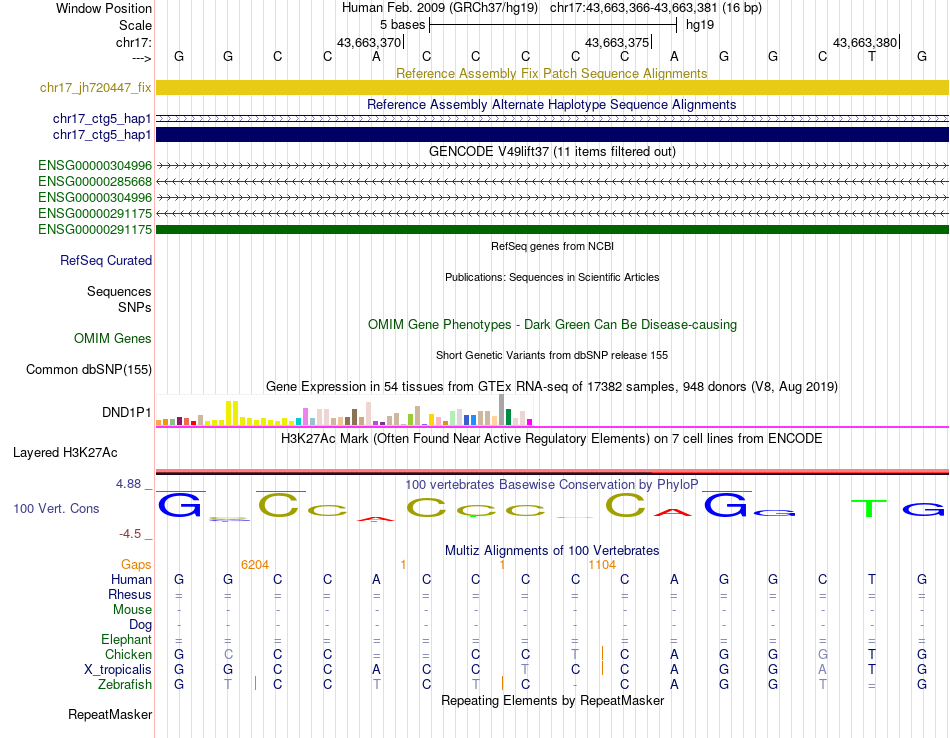This screenshot has width=950, height=738.
Task: Click the Rhesus species label
Action: coord(130,595)
